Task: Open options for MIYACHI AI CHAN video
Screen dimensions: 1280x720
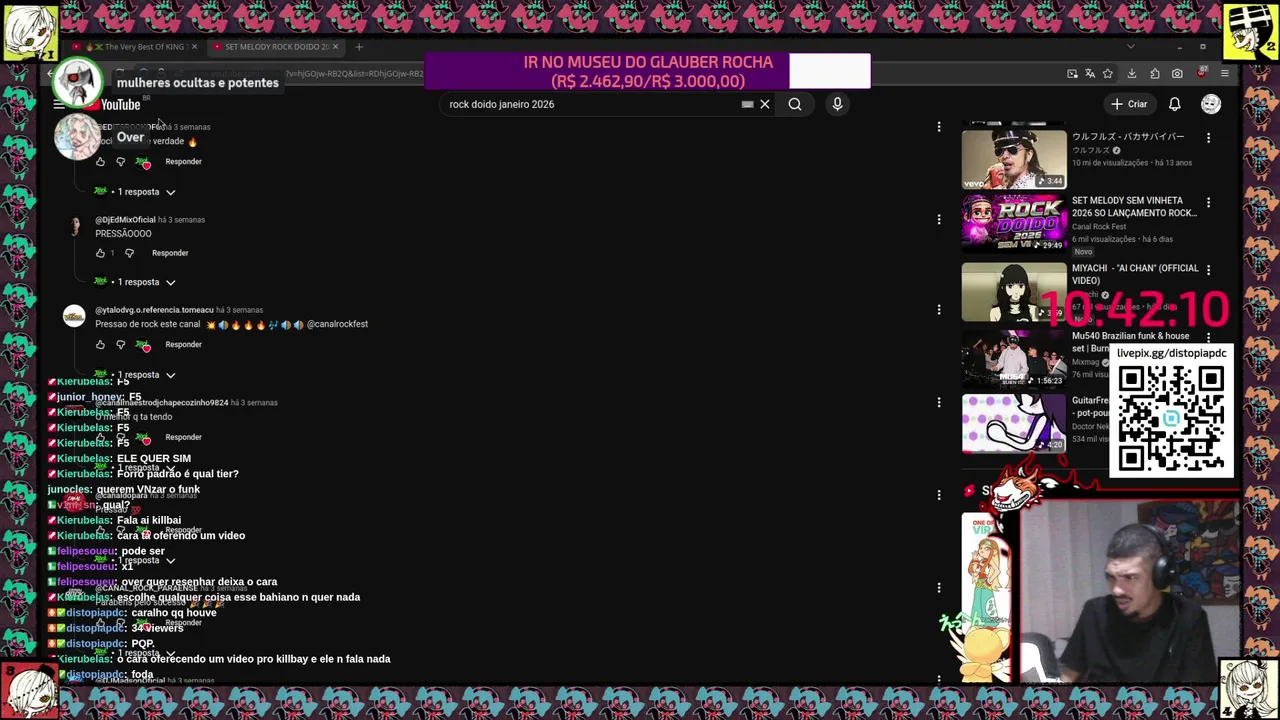Action: click(x=1208, y=270)
